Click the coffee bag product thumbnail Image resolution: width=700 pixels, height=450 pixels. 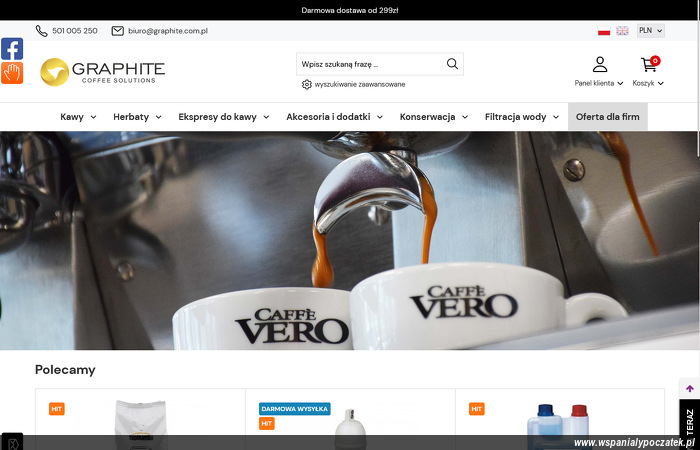coord(141,424)
